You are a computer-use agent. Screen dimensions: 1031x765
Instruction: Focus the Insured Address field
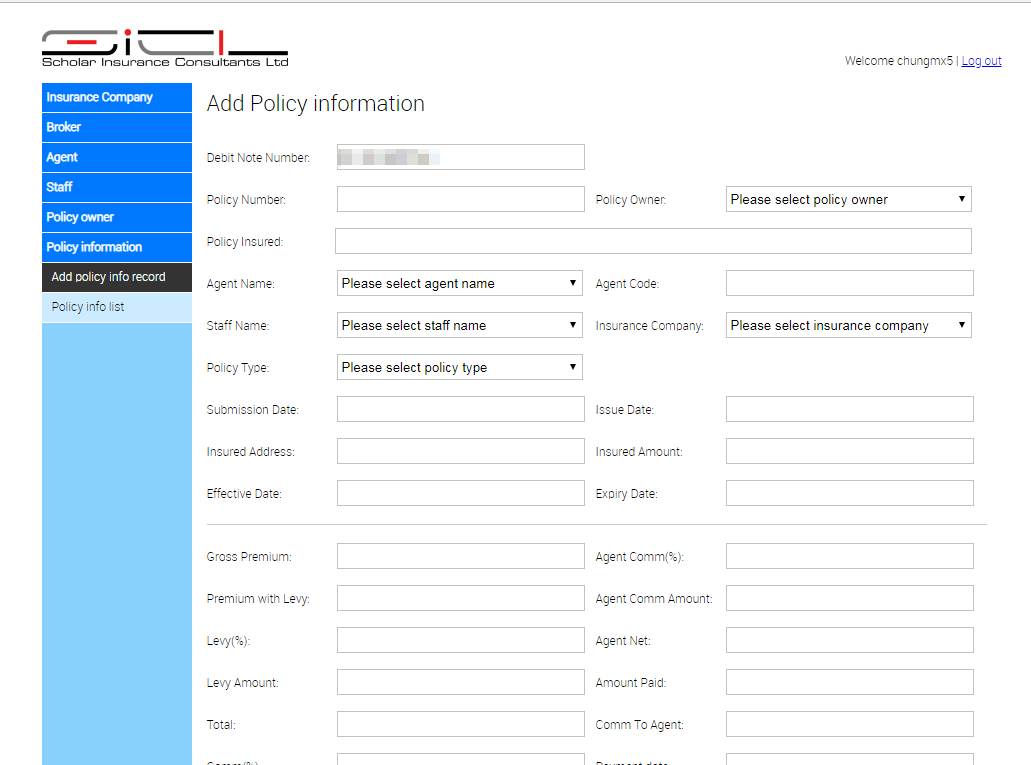[x=460, y=451]
